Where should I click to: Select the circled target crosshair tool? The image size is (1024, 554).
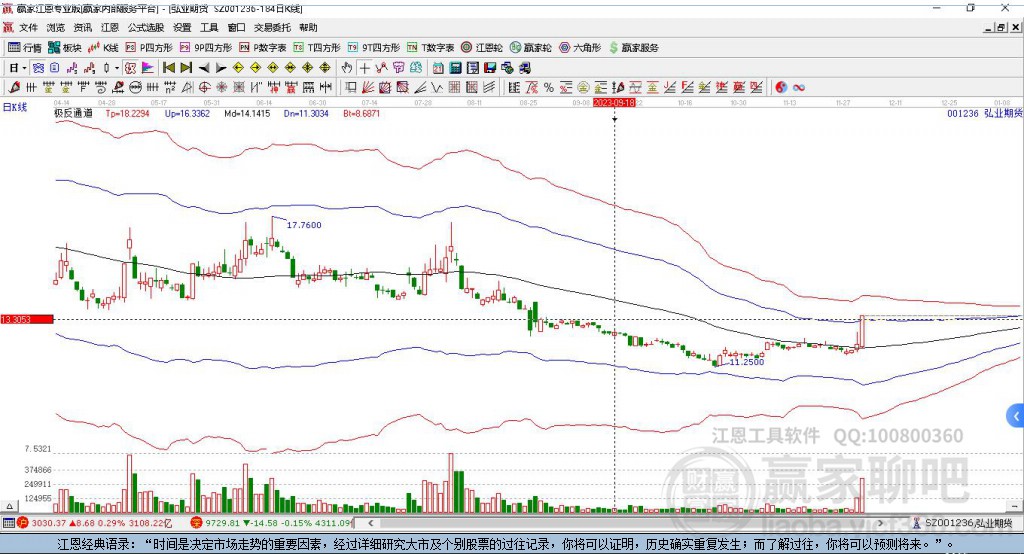pyautogui.click(x=204, y=88)
